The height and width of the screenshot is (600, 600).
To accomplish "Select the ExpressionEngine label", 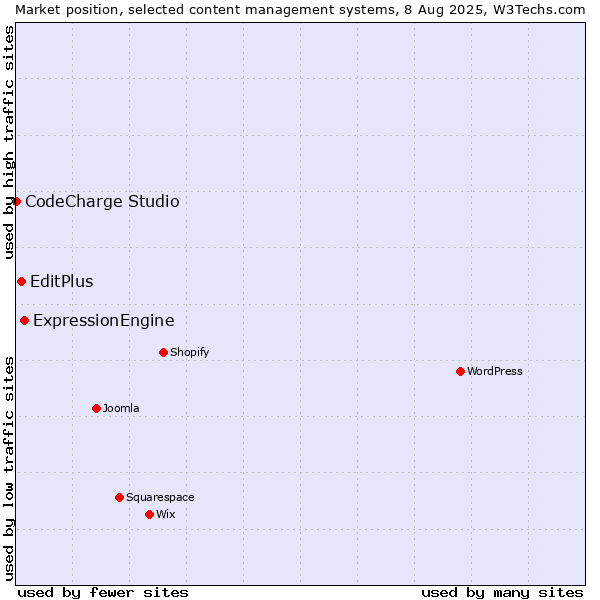I will (104, 321).
